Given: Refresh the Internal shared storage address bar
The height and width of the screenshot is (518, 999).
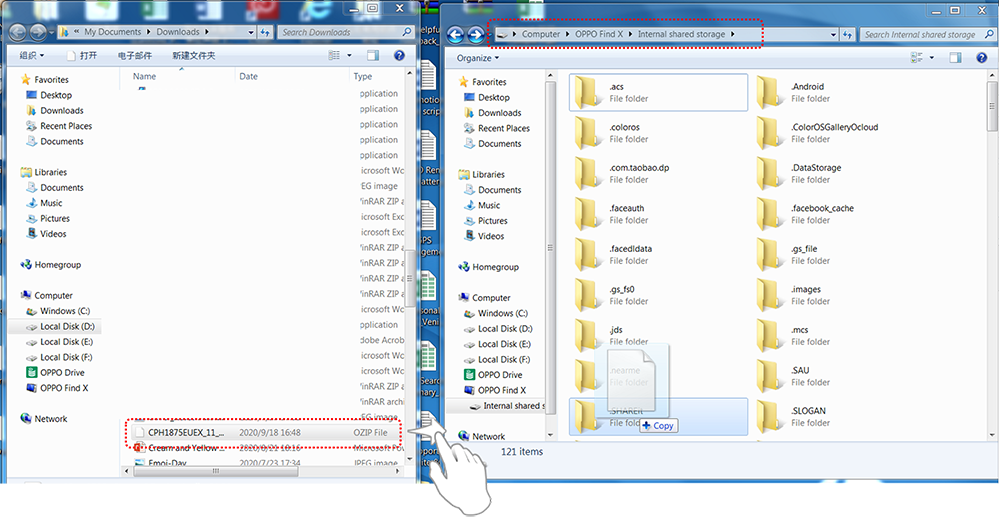Looking at the screenshot, I should [847, 34].
